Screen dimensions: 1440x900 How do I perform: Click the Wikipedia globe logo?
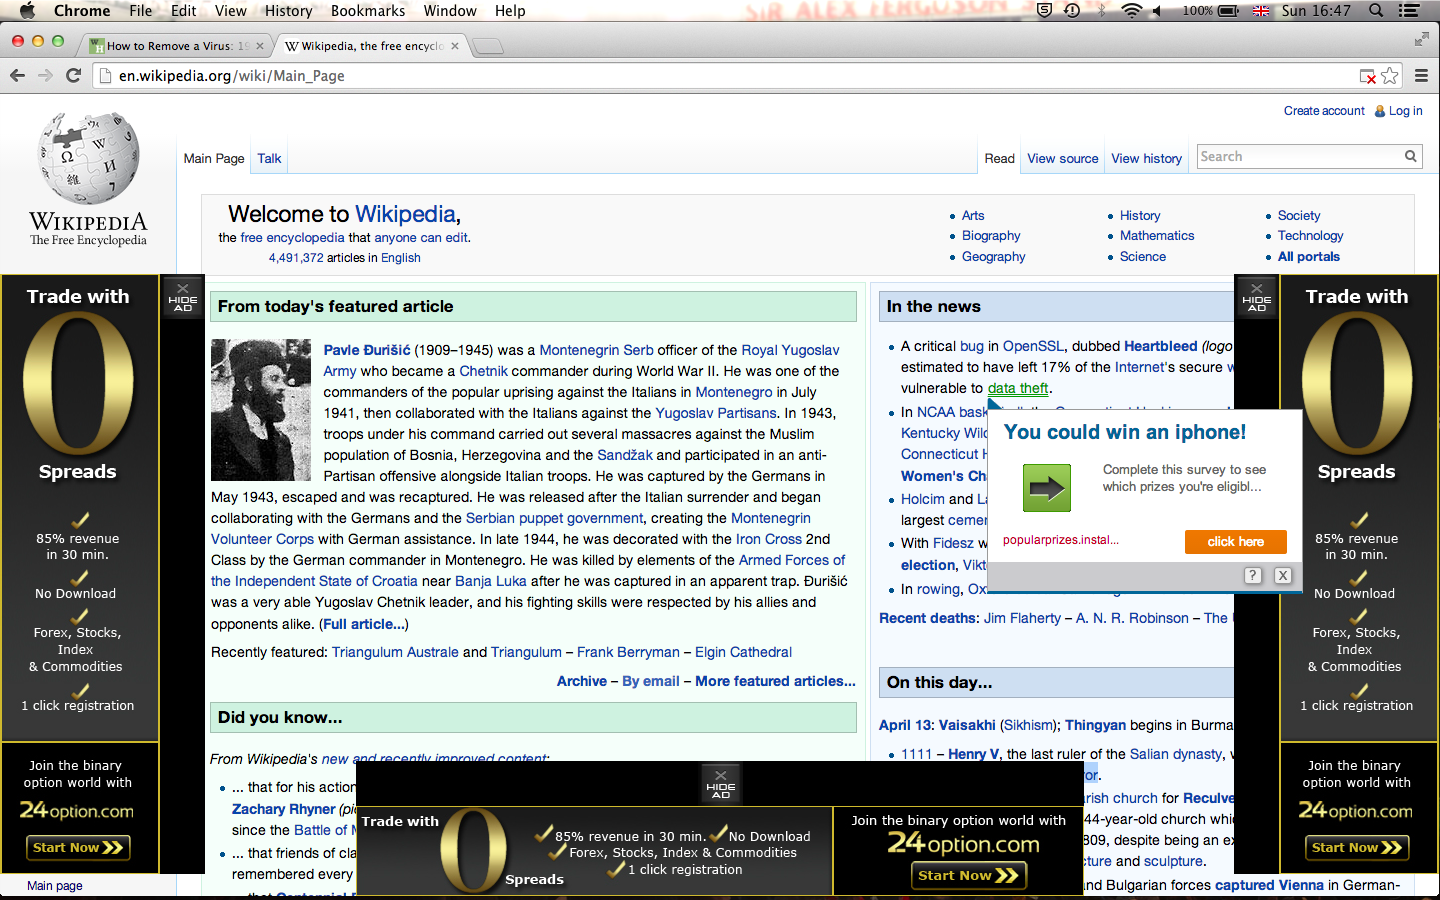coord(88,158)
